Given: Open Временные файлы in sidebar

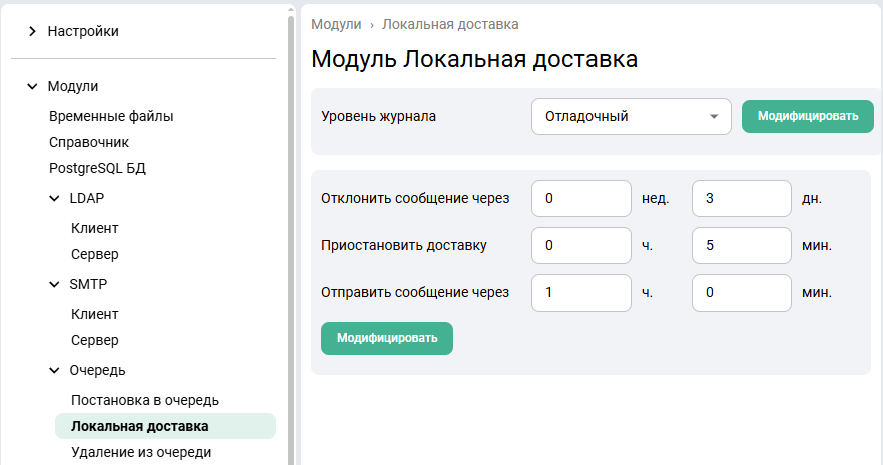Looking at the screenshot, I should pyautogui.click(x=111, y=116).
